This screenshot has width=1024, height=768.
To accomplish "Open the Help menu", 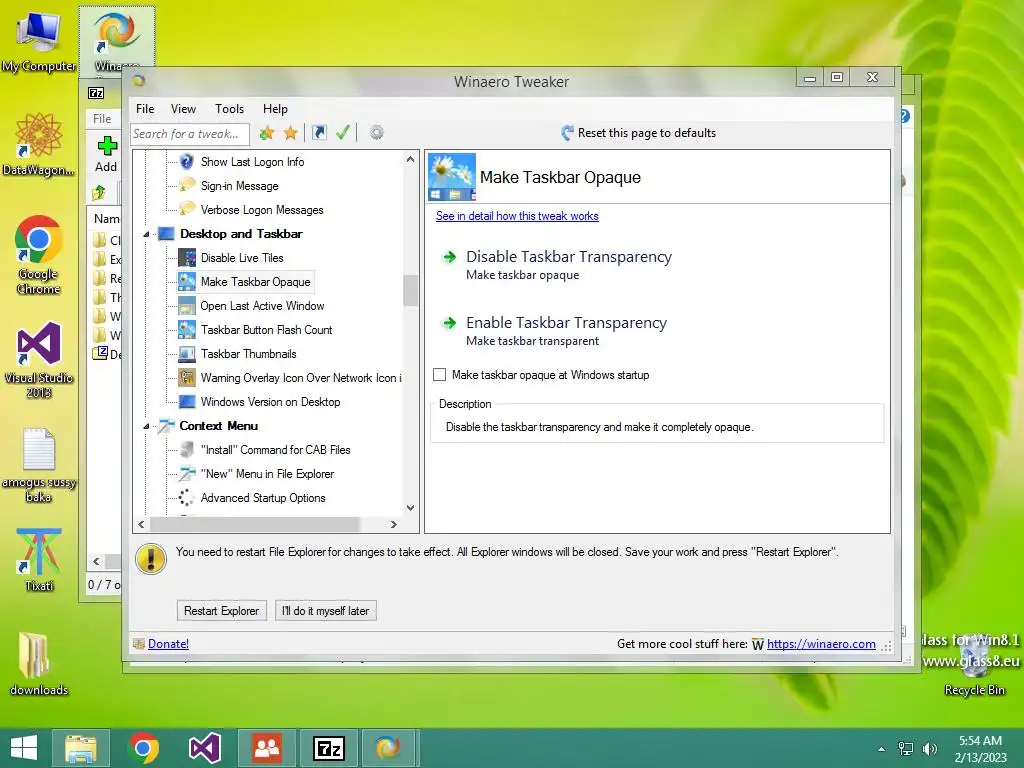I will (275, 109).
